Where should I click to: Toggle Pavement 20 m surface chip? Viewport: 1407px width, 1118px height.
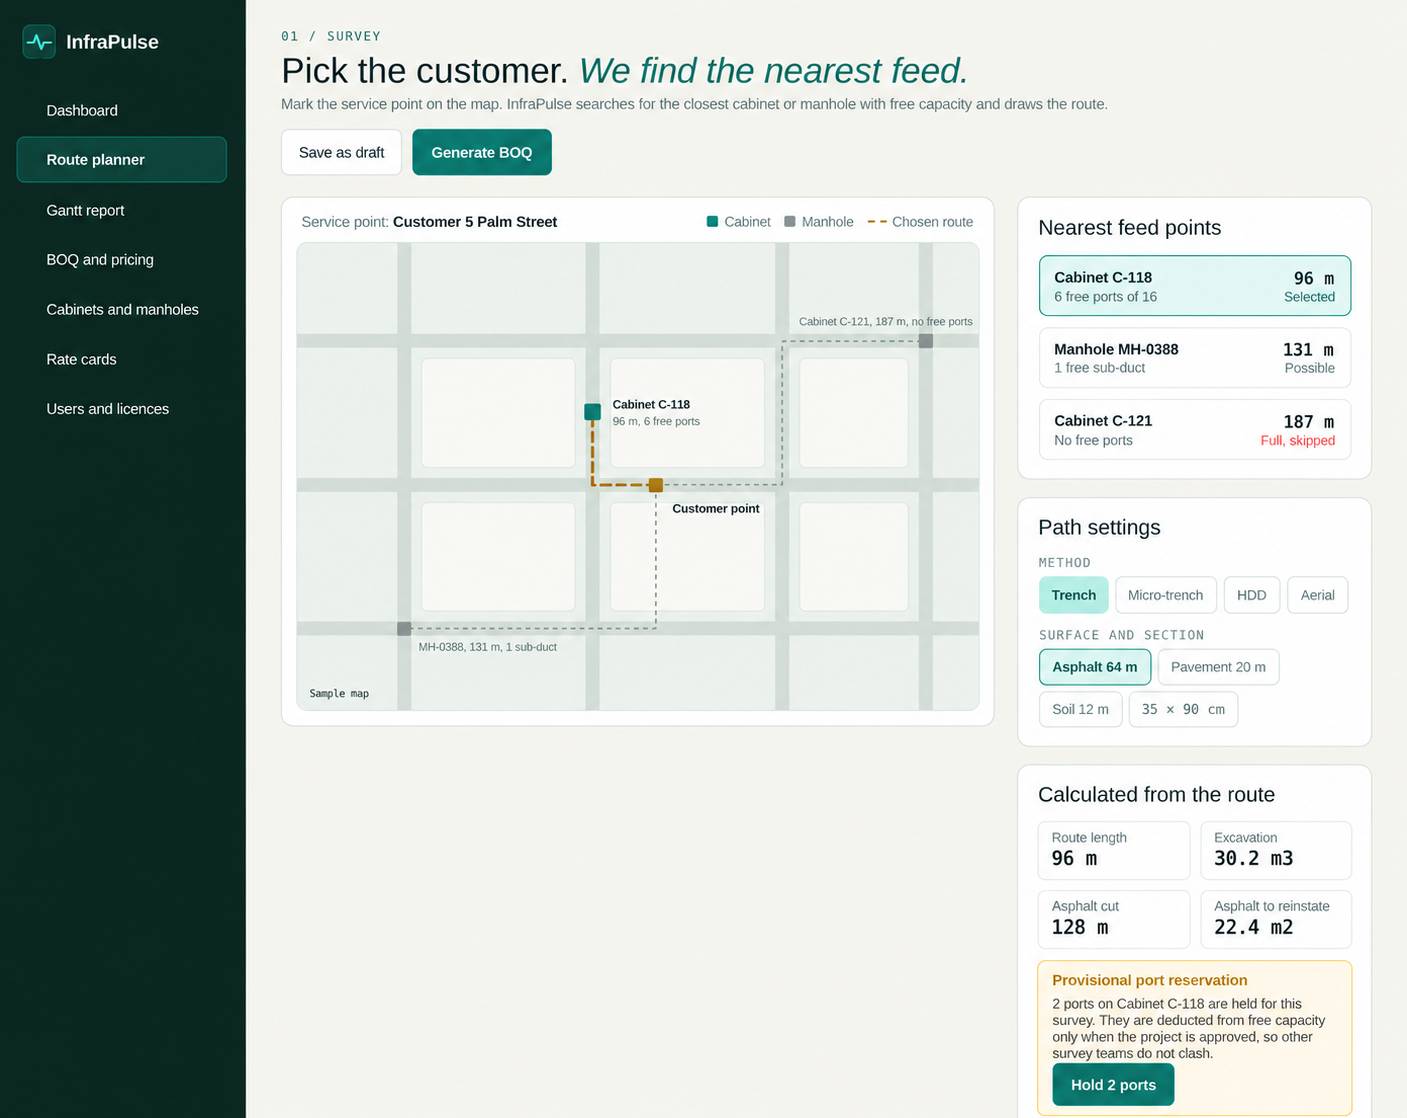tap(1218, 667)
